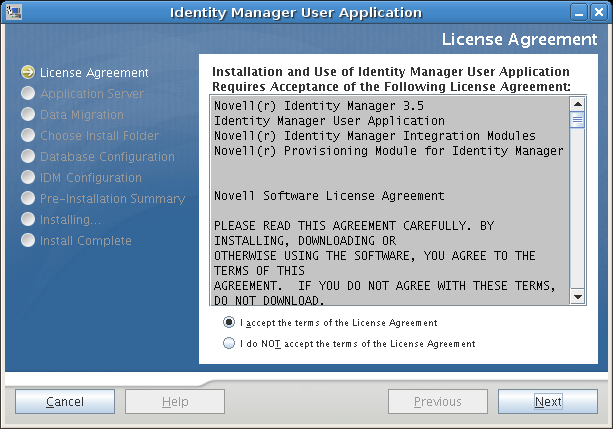Screen dimensions: 613x429
Task: Click the Install Complete bullet icon
Action: click(28, 241)
